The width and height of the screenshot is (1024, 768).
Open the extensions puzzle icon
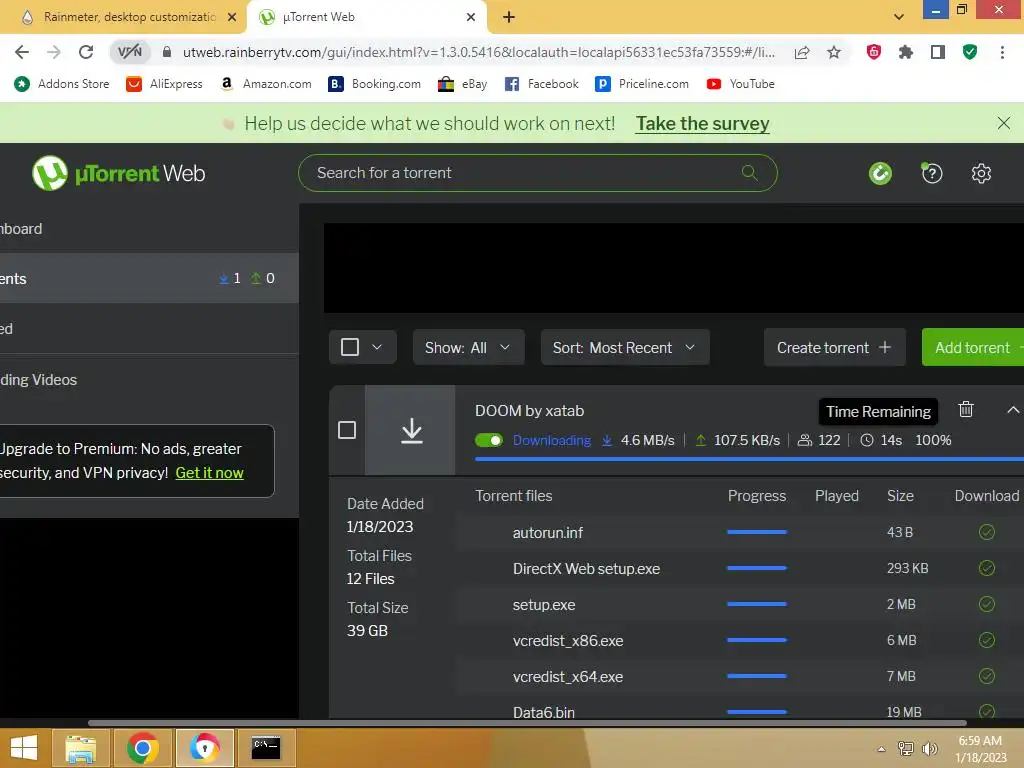pyautogui.click(x=906, y=52)
